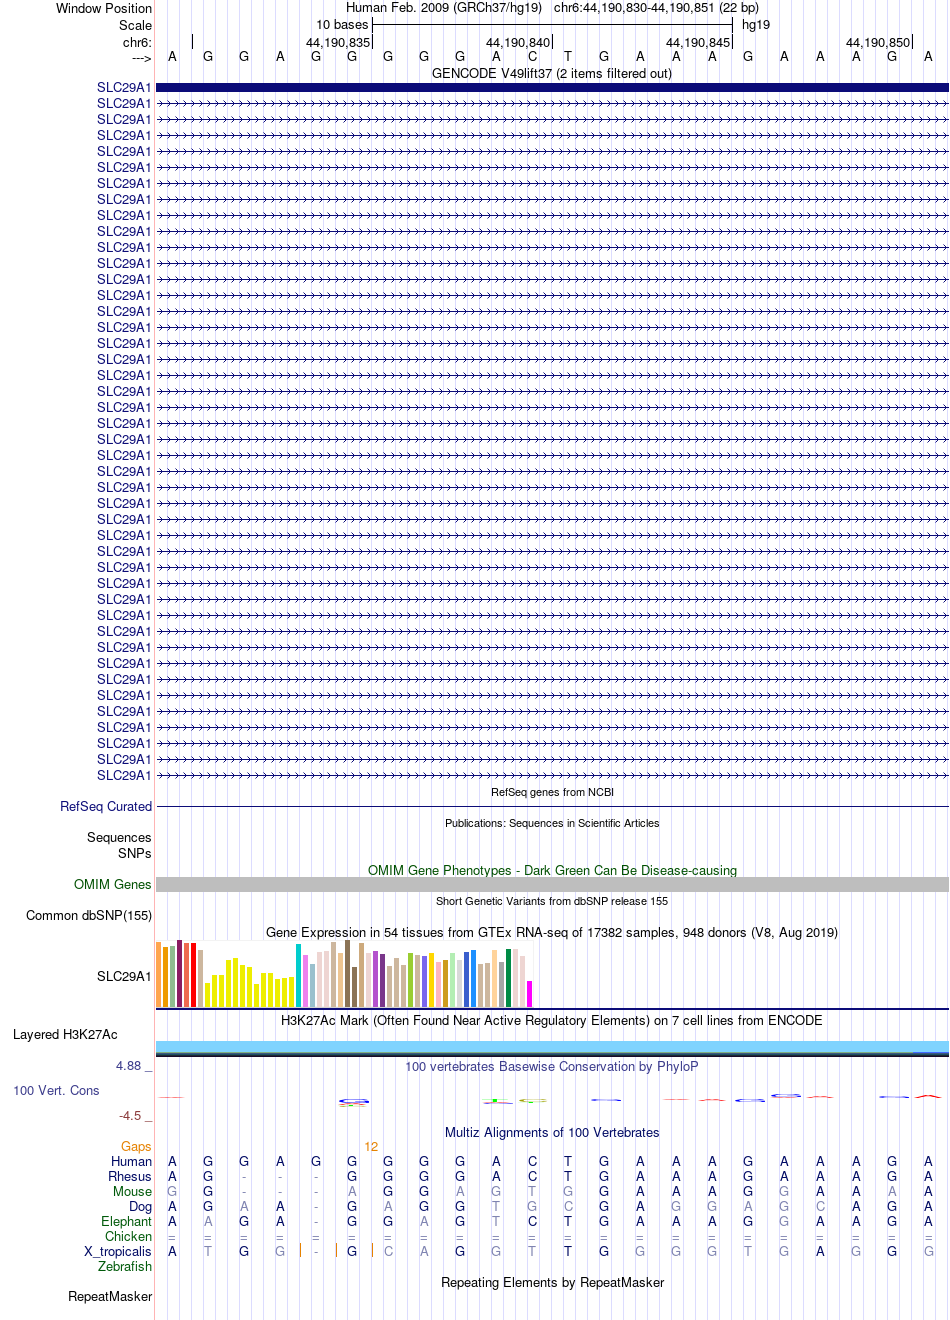Click the Window Position label

pyautogui.click(x=104, y=9)
